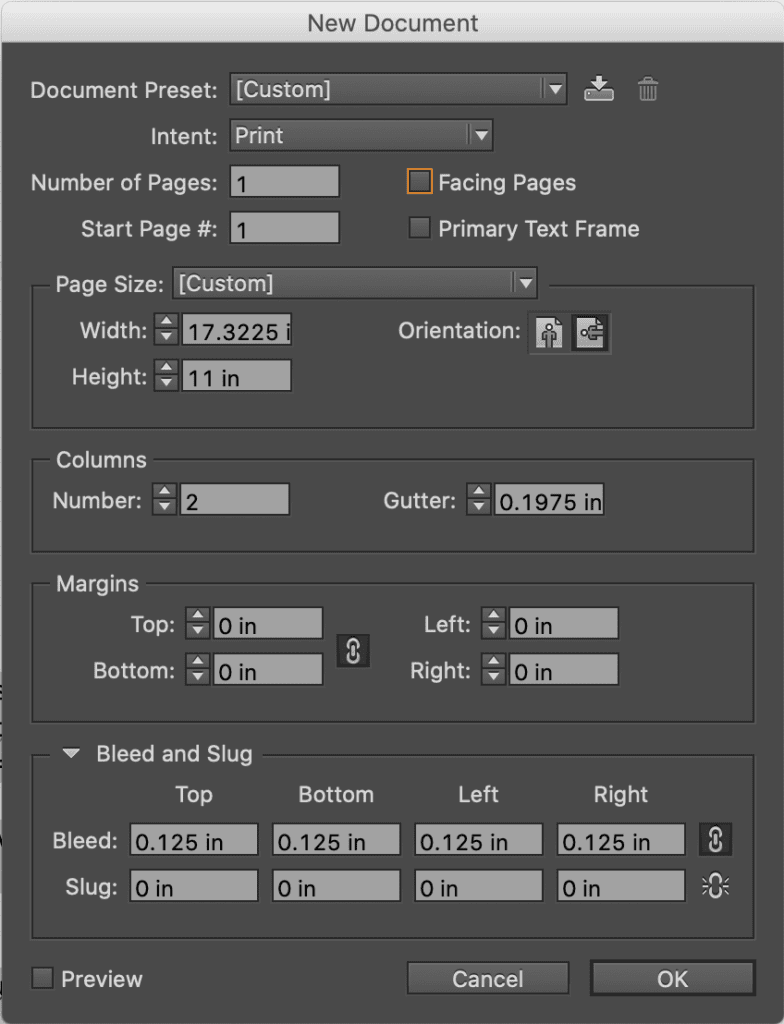Click the Right margin input field
This screenshot has width=784, height=1024.
(563, 669)
